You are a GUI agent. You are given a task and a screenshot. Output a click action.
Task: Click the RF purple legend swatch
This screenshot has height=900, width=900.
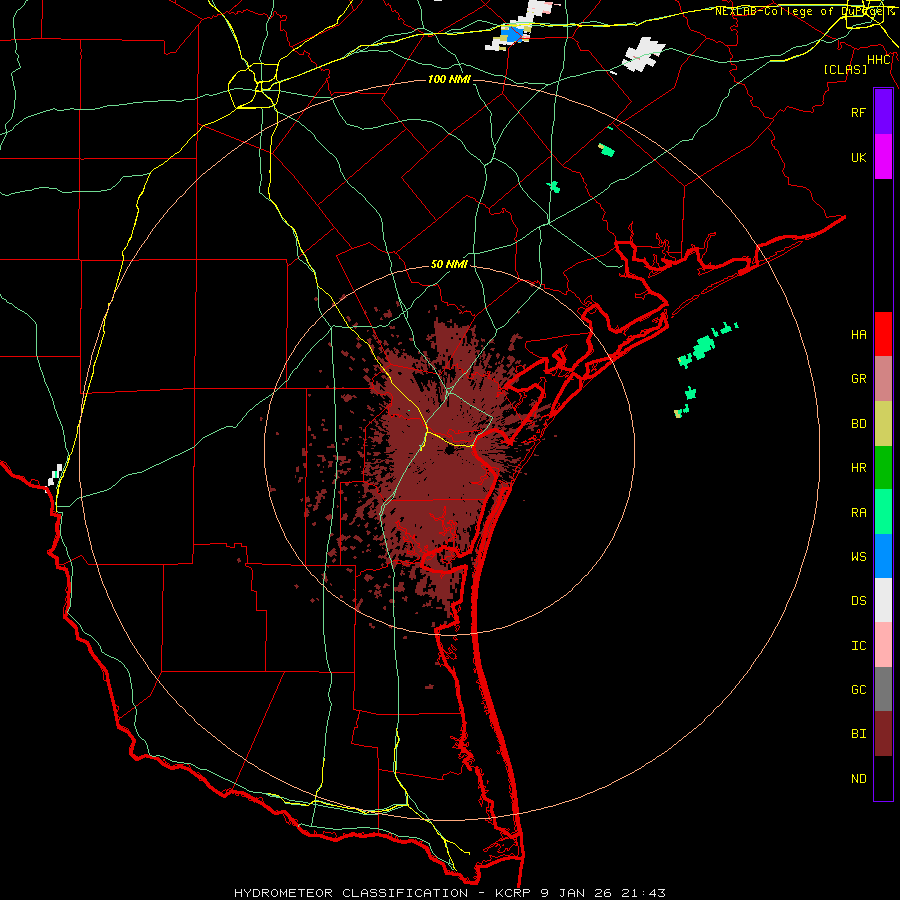click(x=883, y=112)
